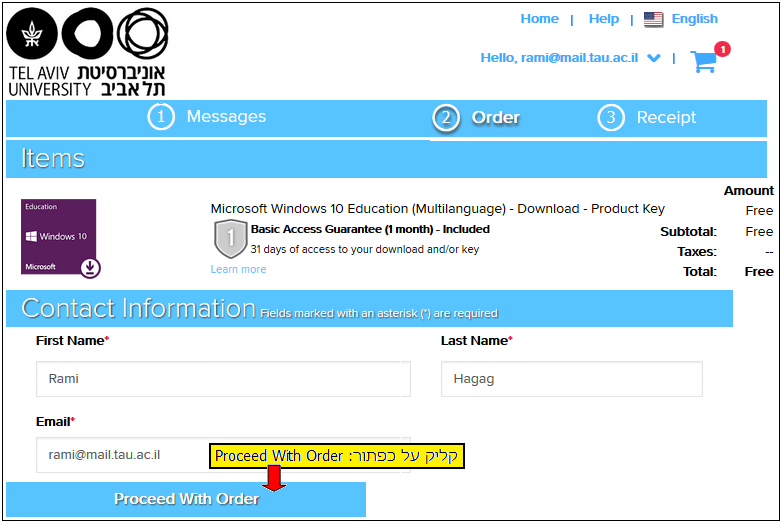781x523 pixels.
Task: Click the Items section heading
Action: [x=53, y=159]
